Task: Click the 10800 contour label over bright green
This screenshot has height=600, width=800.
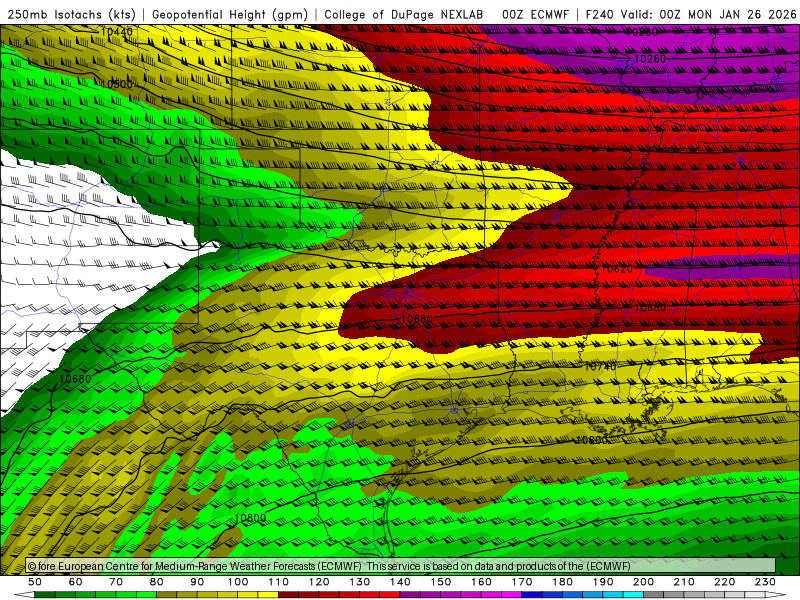Action: (x=250, y=518)
